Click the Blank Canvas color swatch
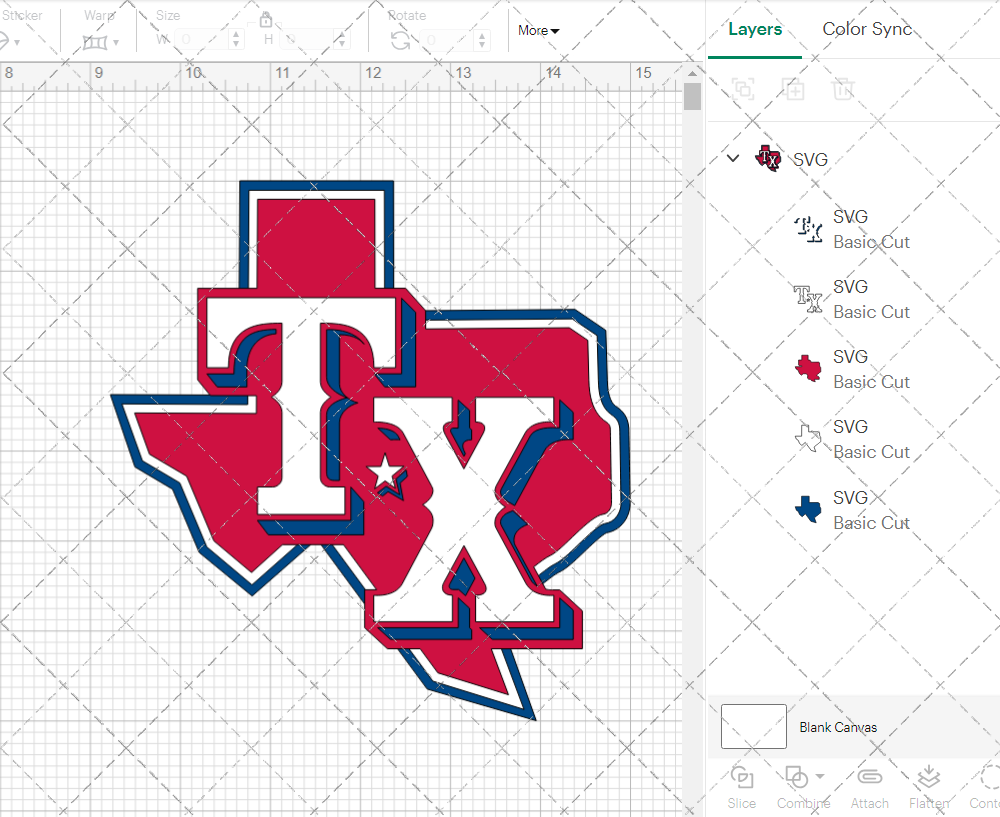 click(x=753, y=727)
